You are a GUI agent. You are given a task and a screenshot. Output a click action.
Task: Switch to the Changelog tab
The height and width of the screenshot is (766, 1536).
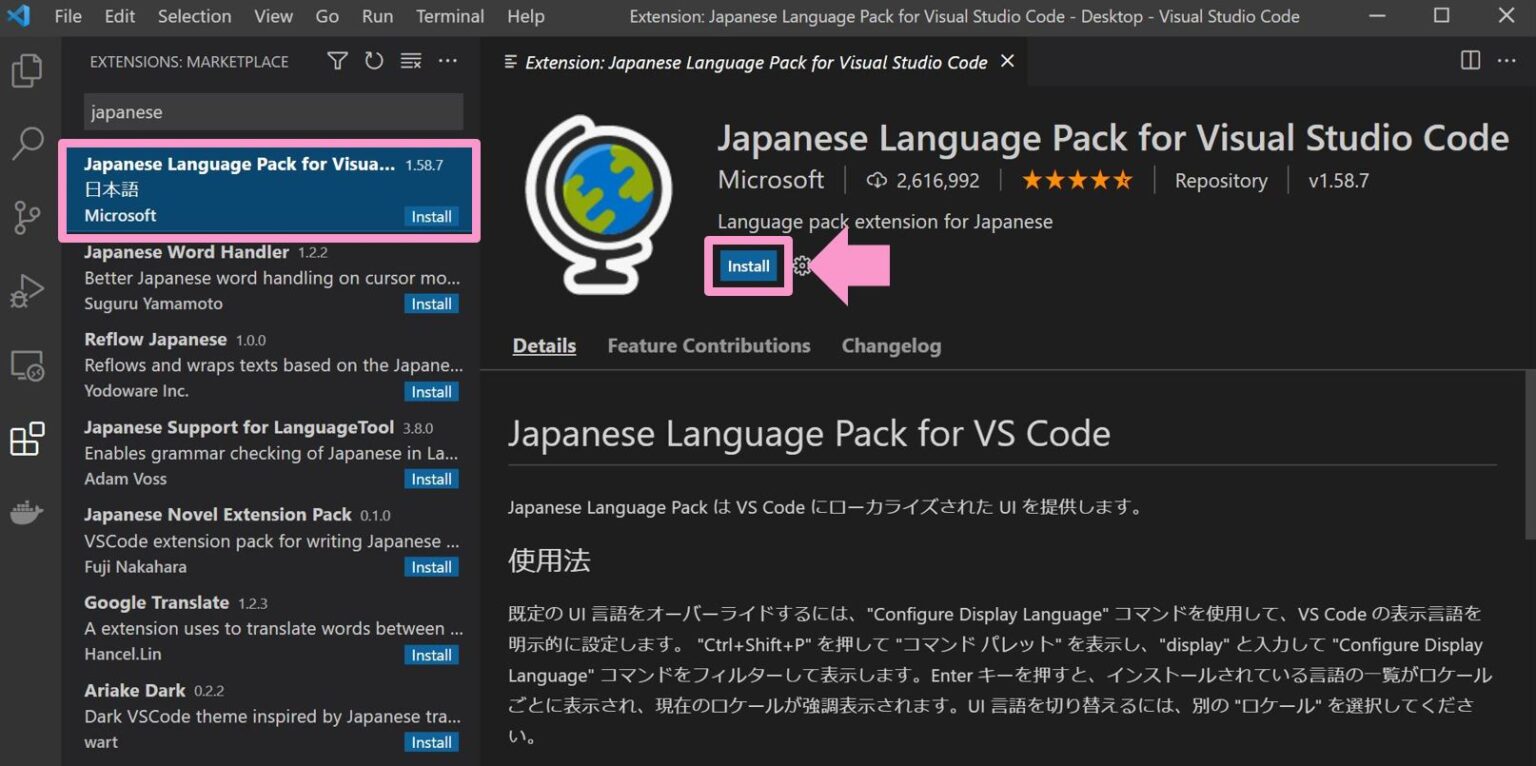pos(891,345)
